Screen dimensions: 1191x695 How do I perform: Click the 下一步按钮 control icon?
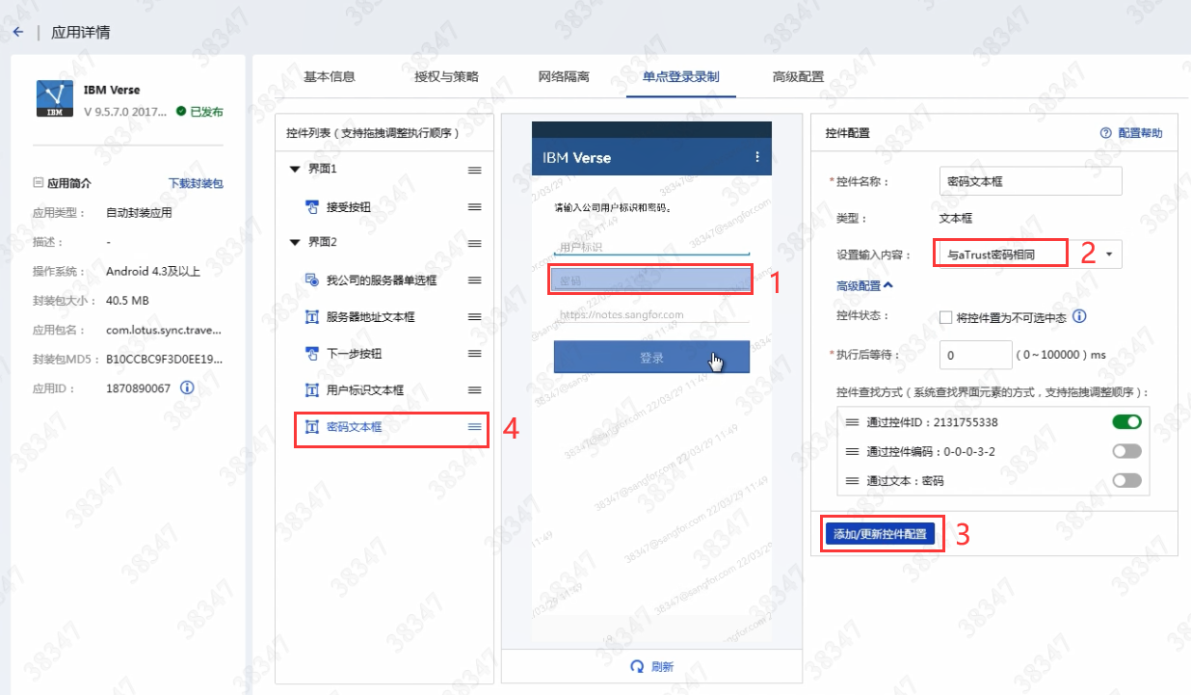click(x=311, y=353)
